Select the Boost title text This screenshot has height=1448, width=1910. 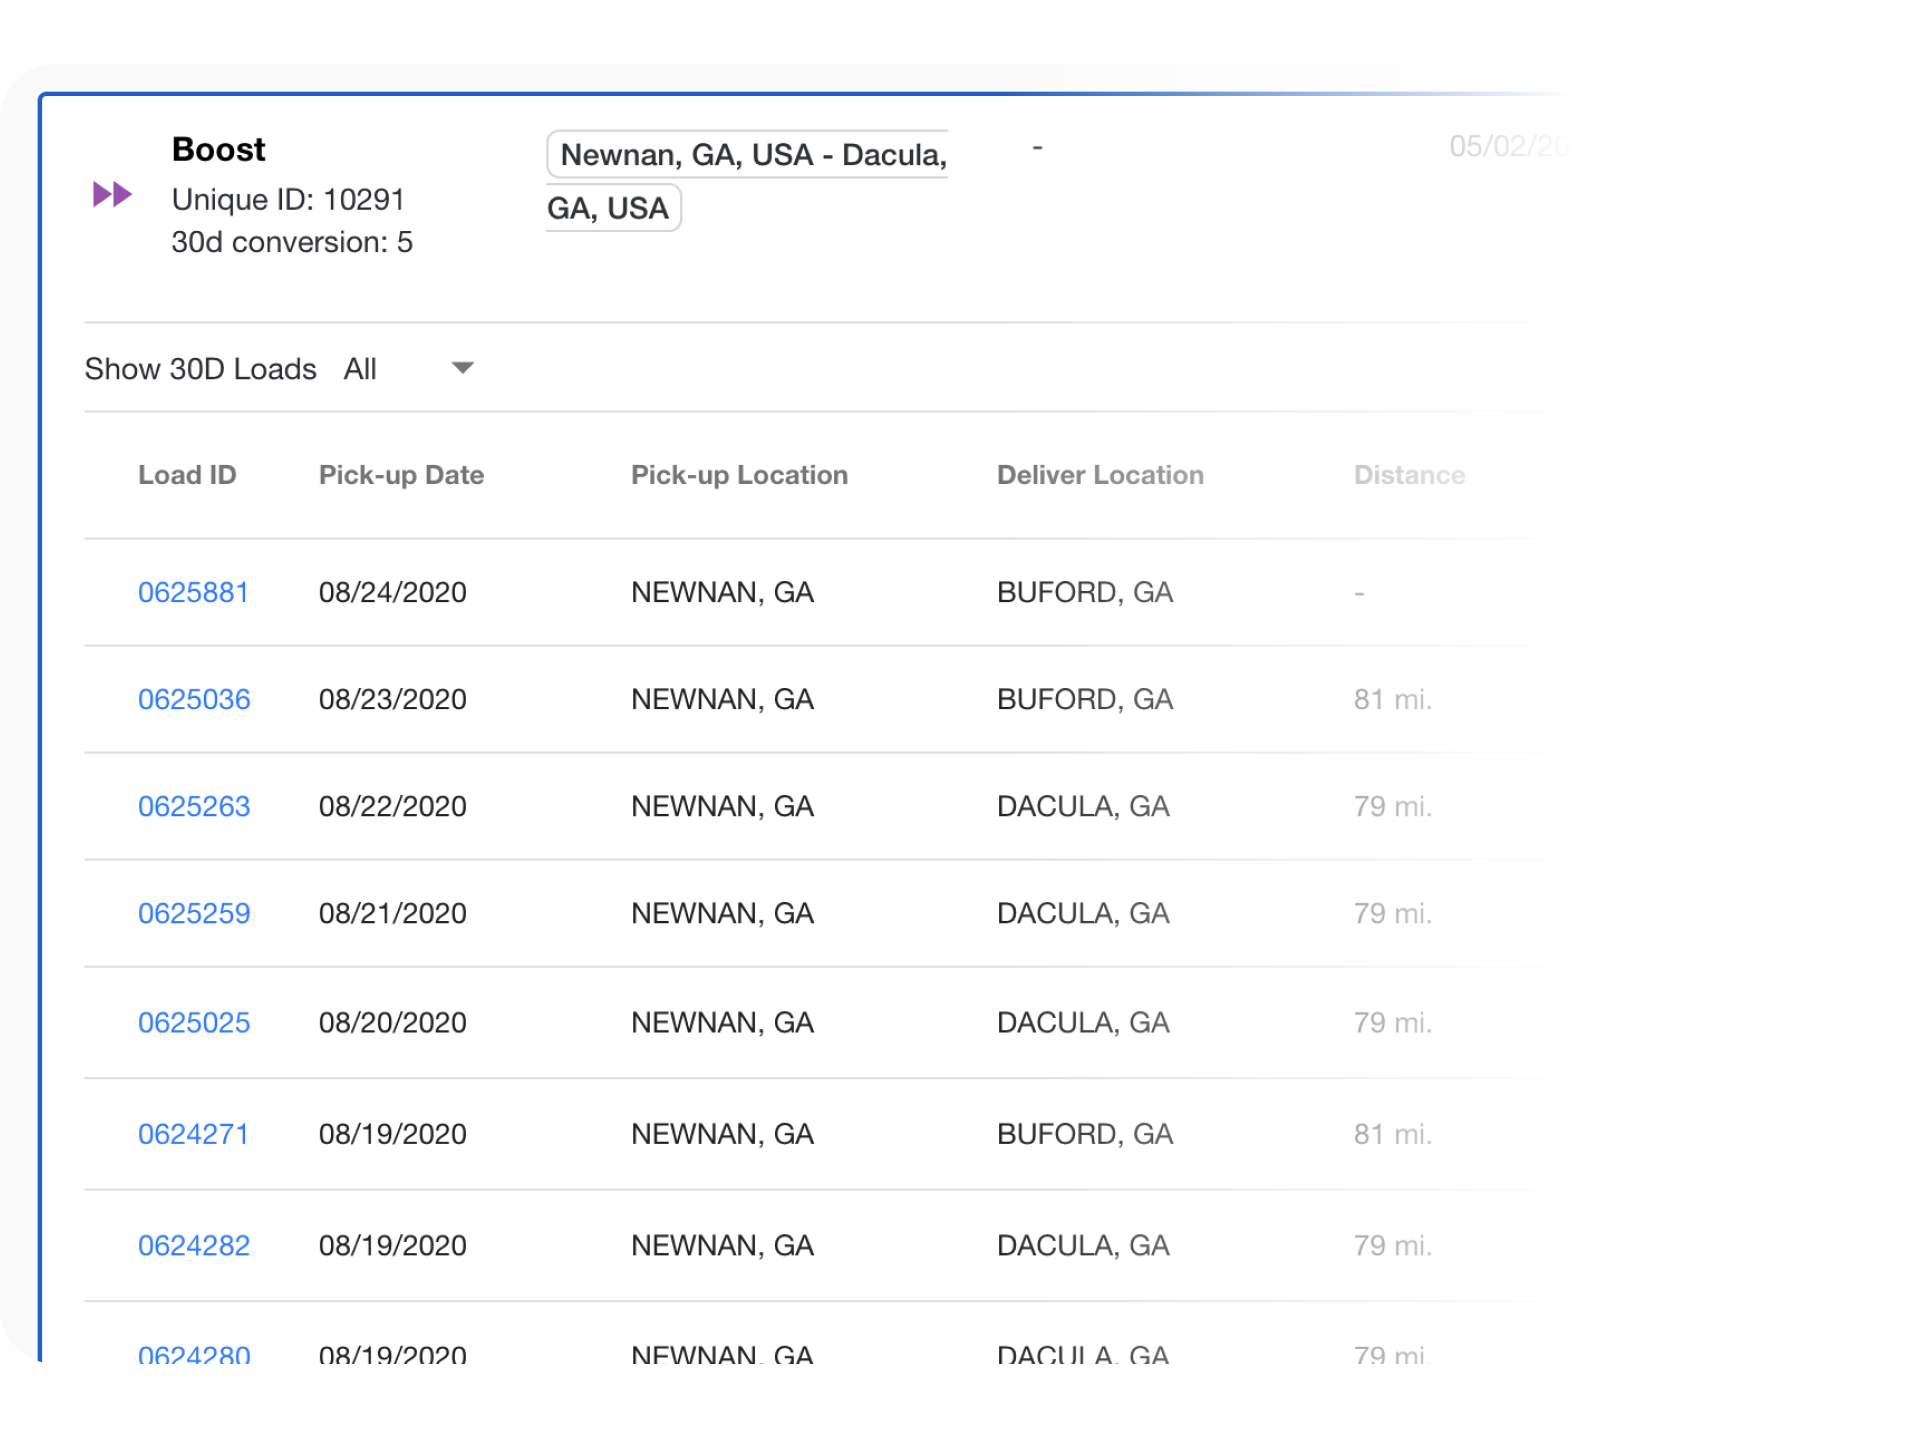point(218,150)
